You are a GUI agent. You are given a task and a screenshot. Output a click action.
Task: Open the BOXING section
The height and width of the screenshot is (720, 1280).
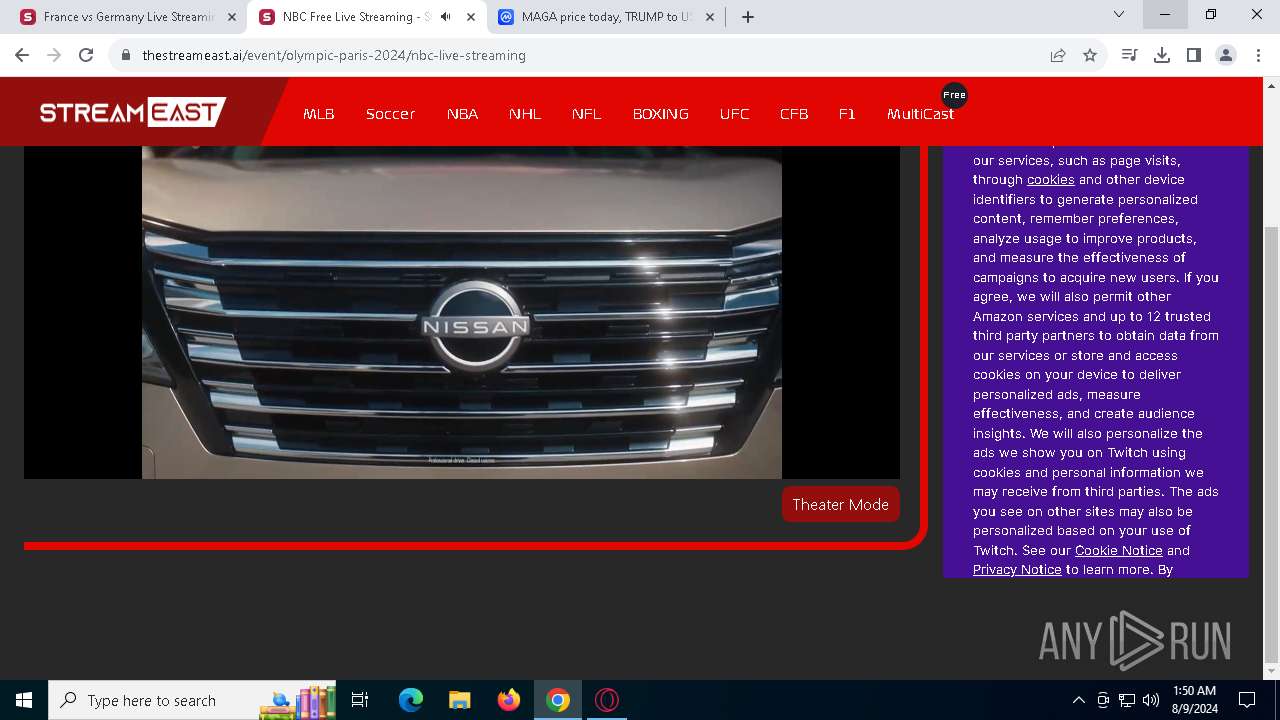pyautogui.click(x=661, y=114)
